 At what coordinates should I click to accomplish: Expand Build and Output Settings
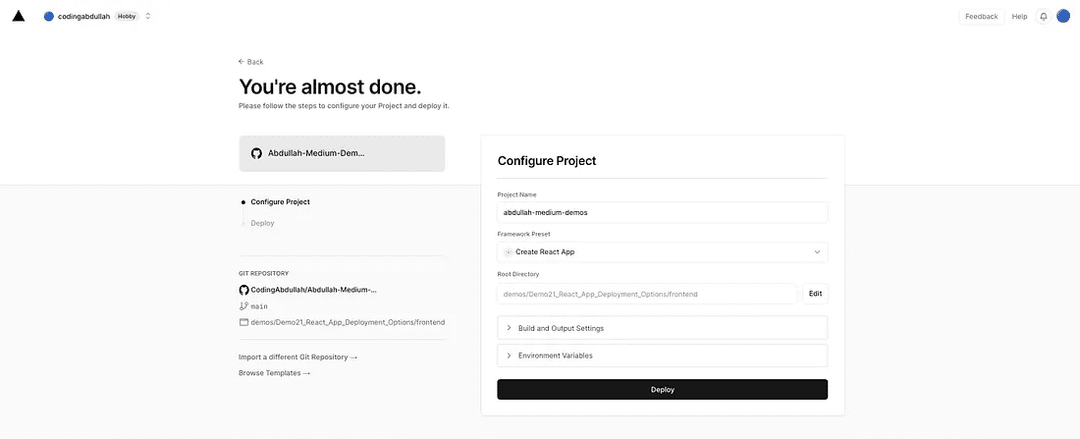tap(662, 328)
